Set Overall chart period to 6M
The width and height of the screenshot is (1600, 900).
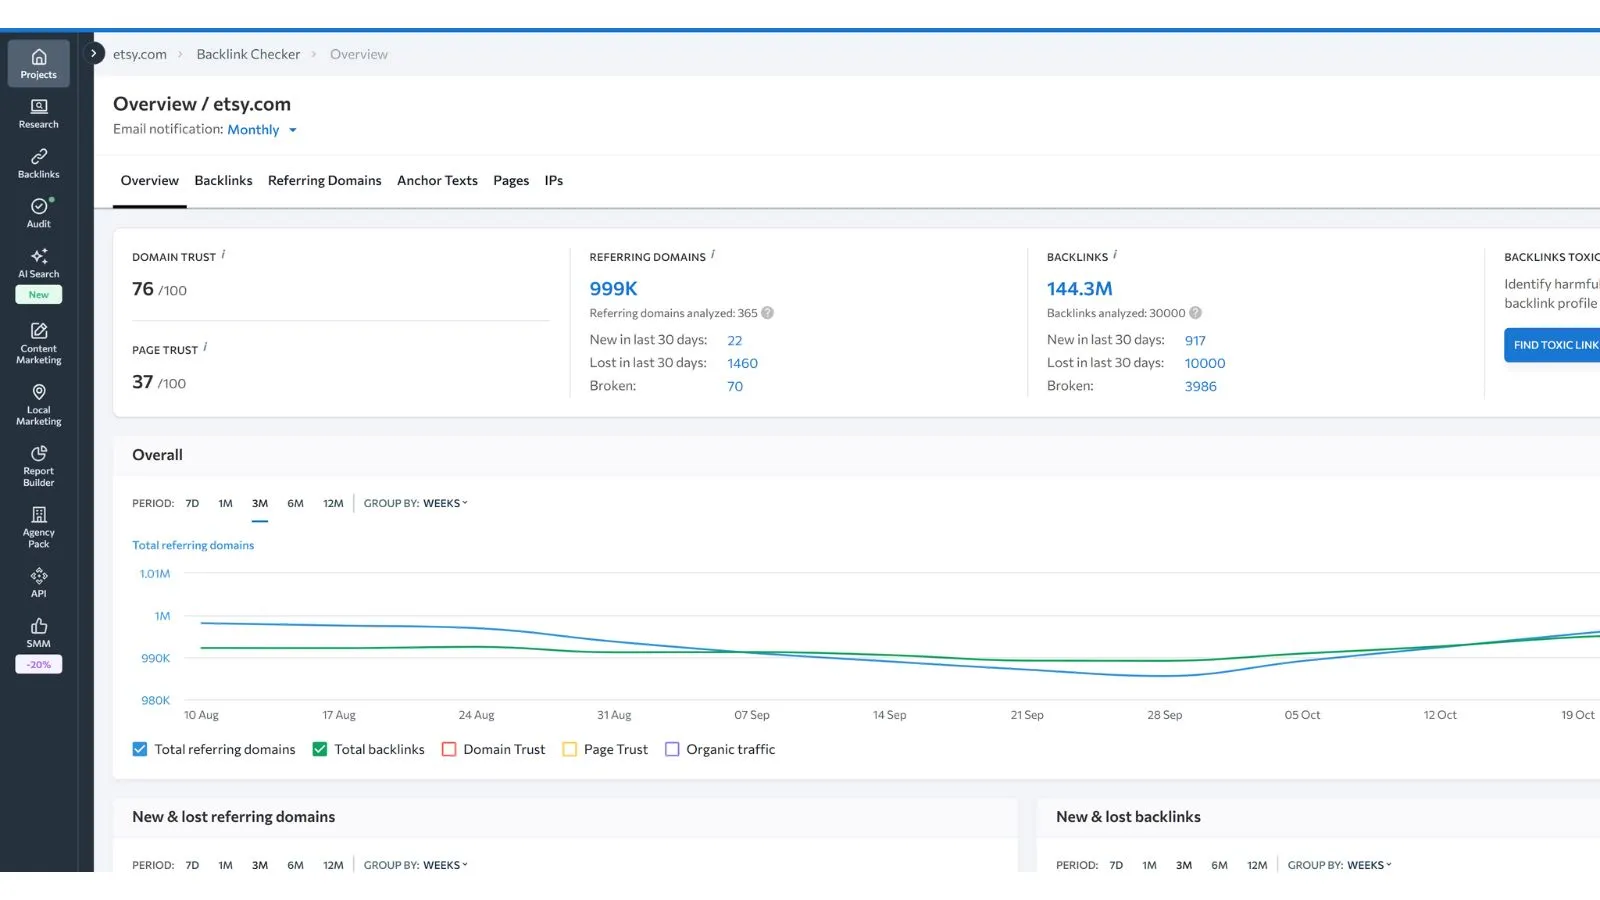[x=295, y=503]
